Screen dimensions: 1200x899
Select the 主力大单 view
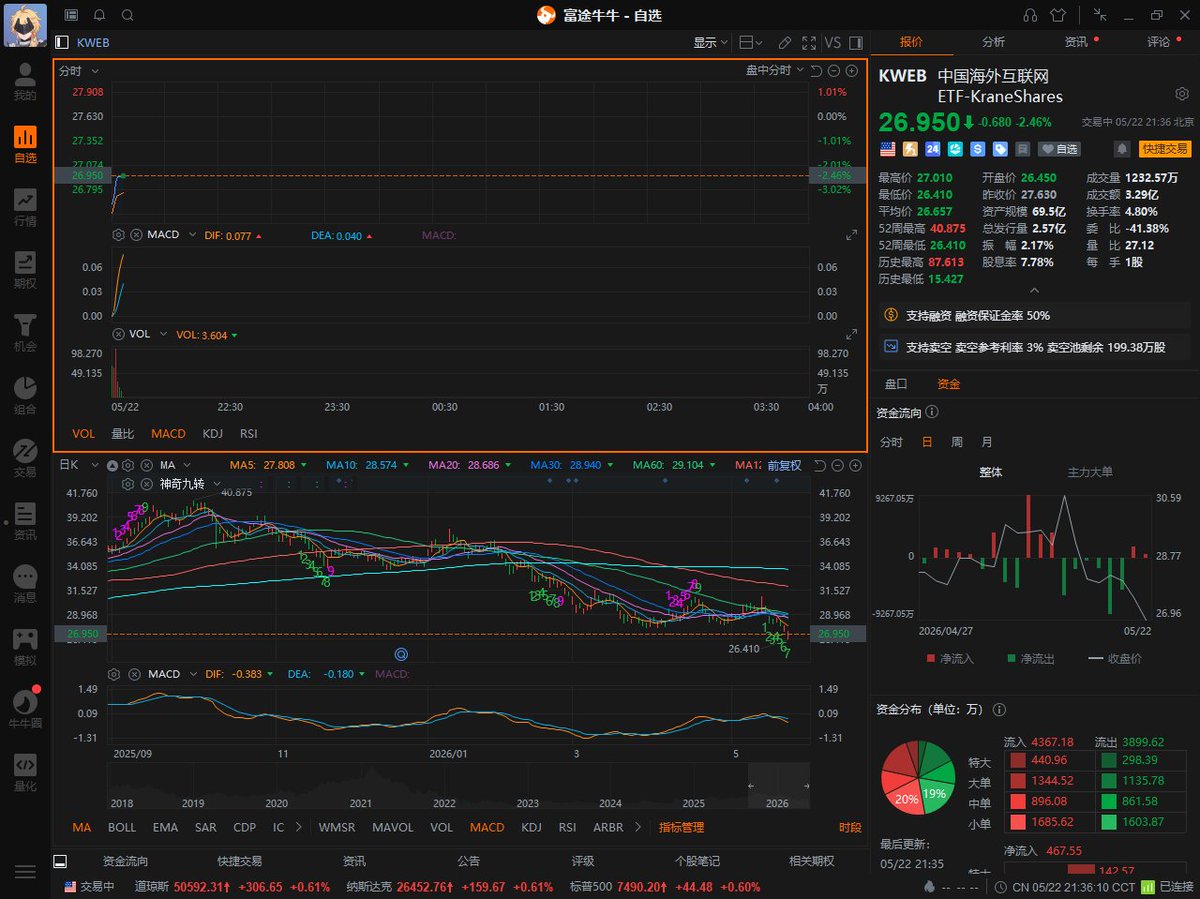coord(1090,472)
